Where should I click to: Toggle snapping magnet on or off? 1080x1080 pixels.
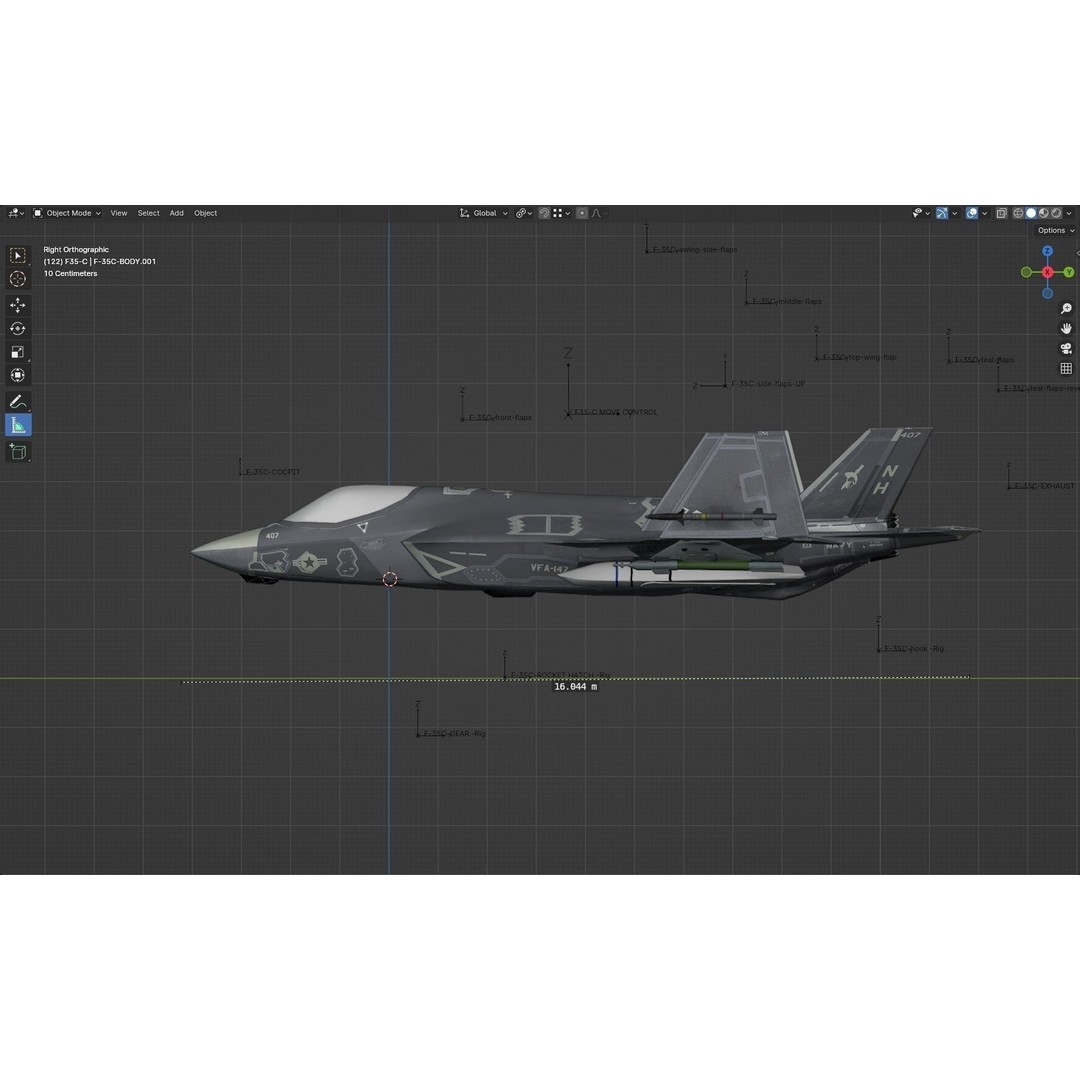tap(544, 214)
